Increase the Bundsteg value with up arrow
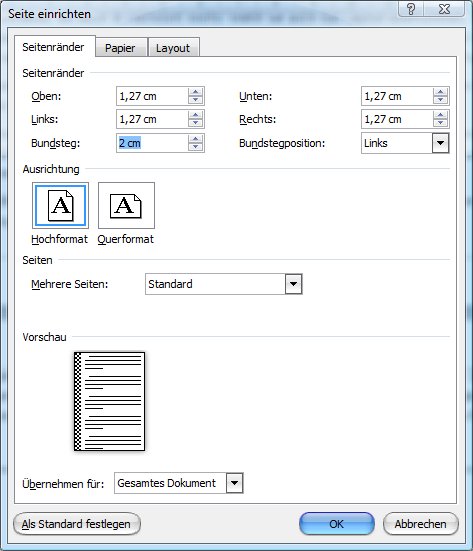This screenshot has width=473, height=551. click(195, 139)
